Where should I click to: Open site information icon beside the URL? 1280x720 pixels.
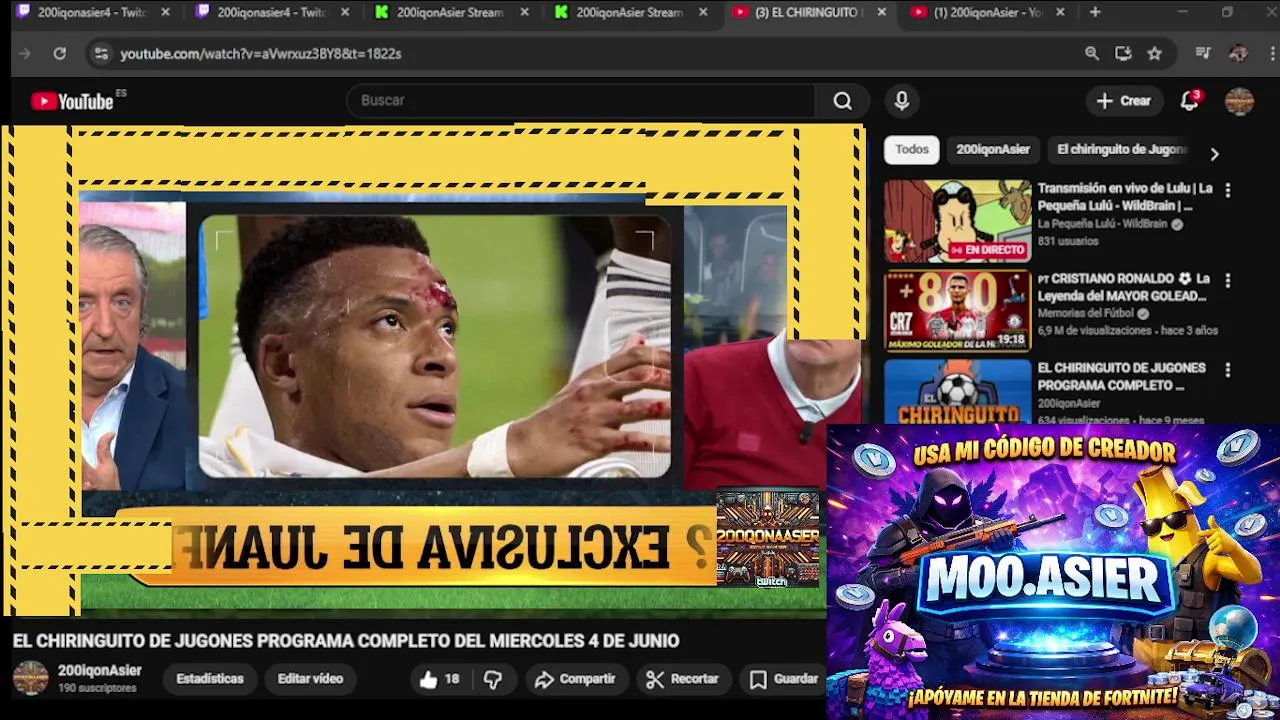point(100,54)
